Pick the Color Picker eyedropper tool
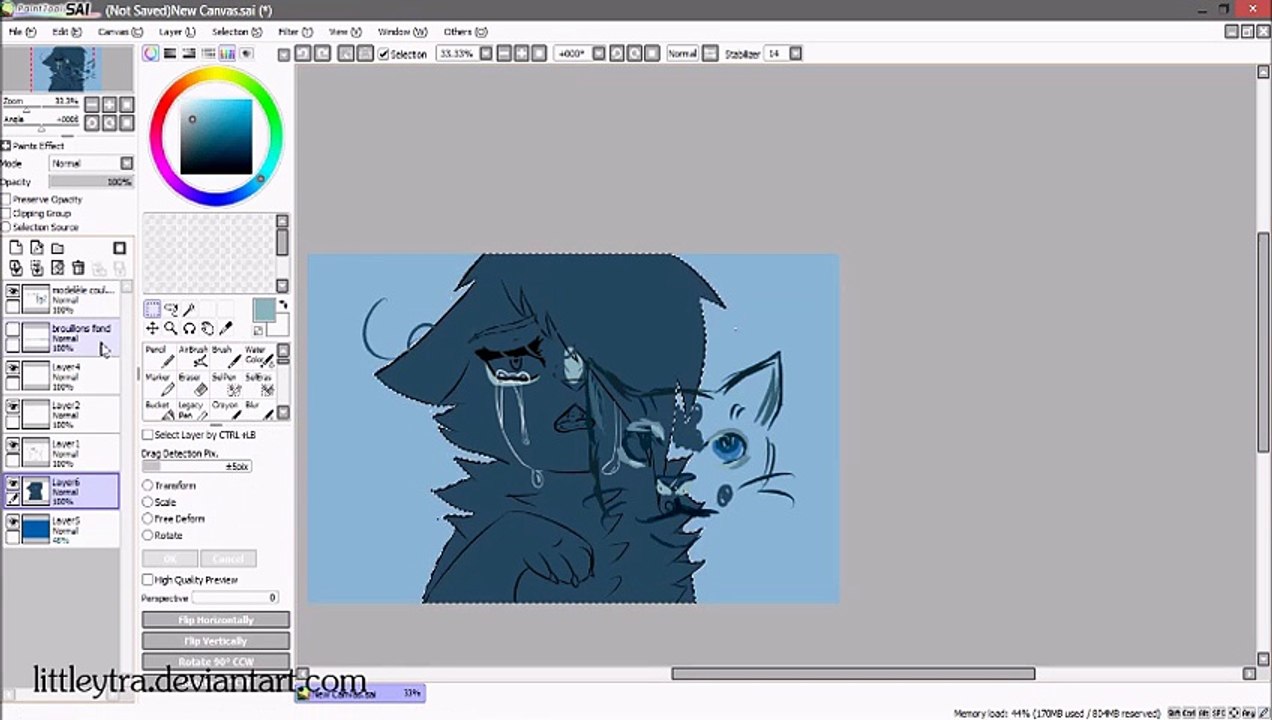The width and height of the screenshot is (1272, 720). click(226, 328)
